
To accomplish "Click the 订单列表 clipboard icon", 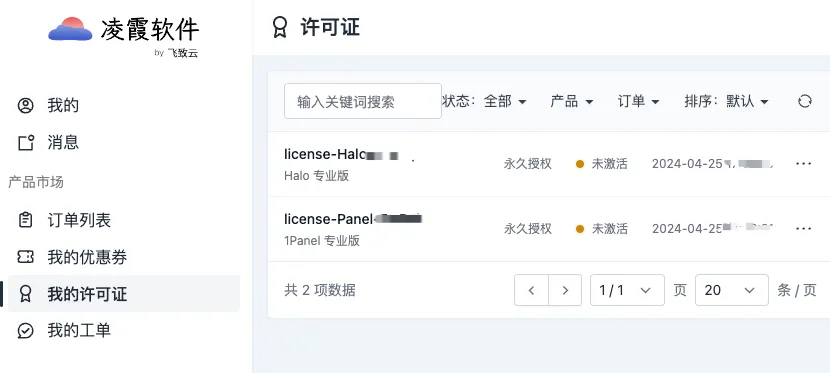I will 25,220.
